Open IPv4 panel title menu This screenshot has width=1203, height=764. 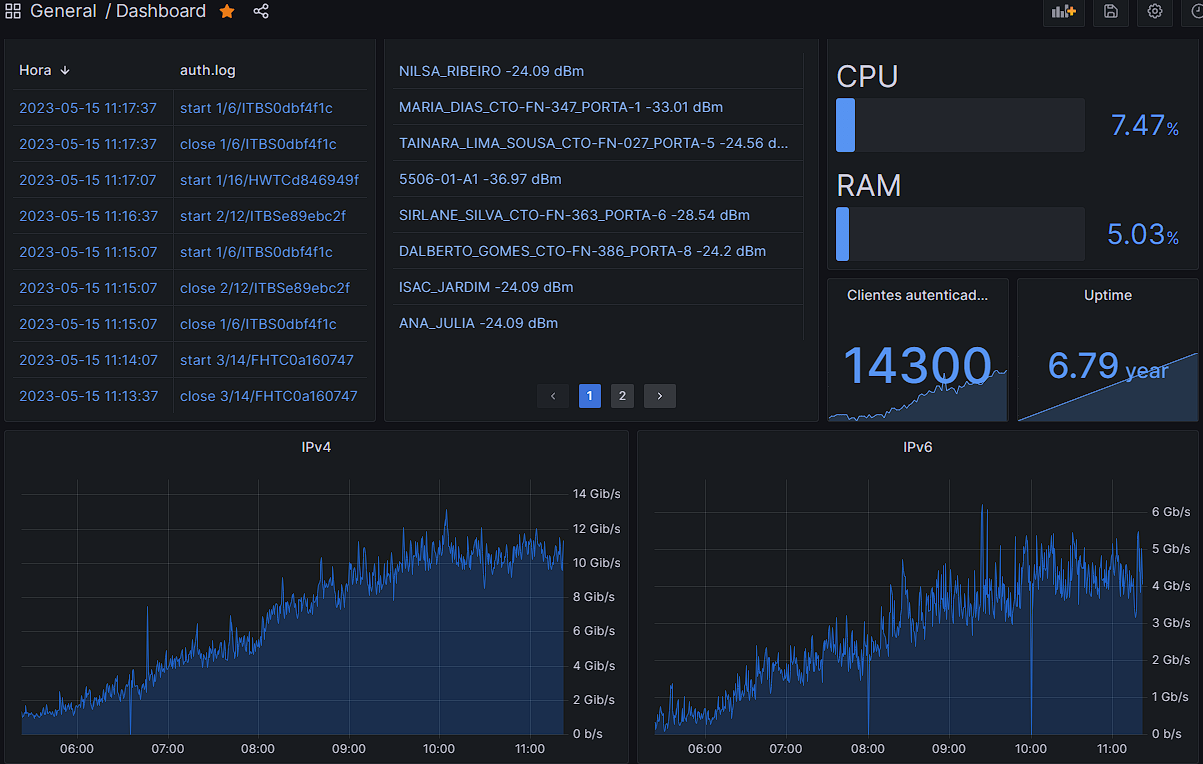tap(316, 447)
